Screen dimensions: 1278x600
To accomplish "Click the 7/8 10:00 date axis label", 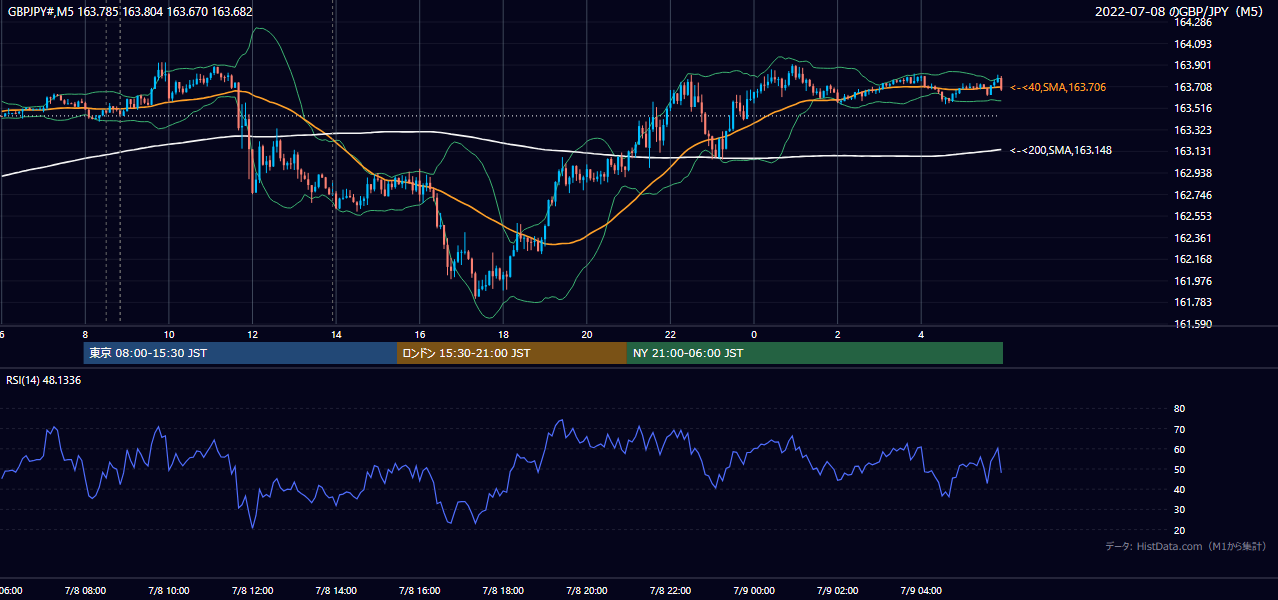I will [x=168, y=591].
